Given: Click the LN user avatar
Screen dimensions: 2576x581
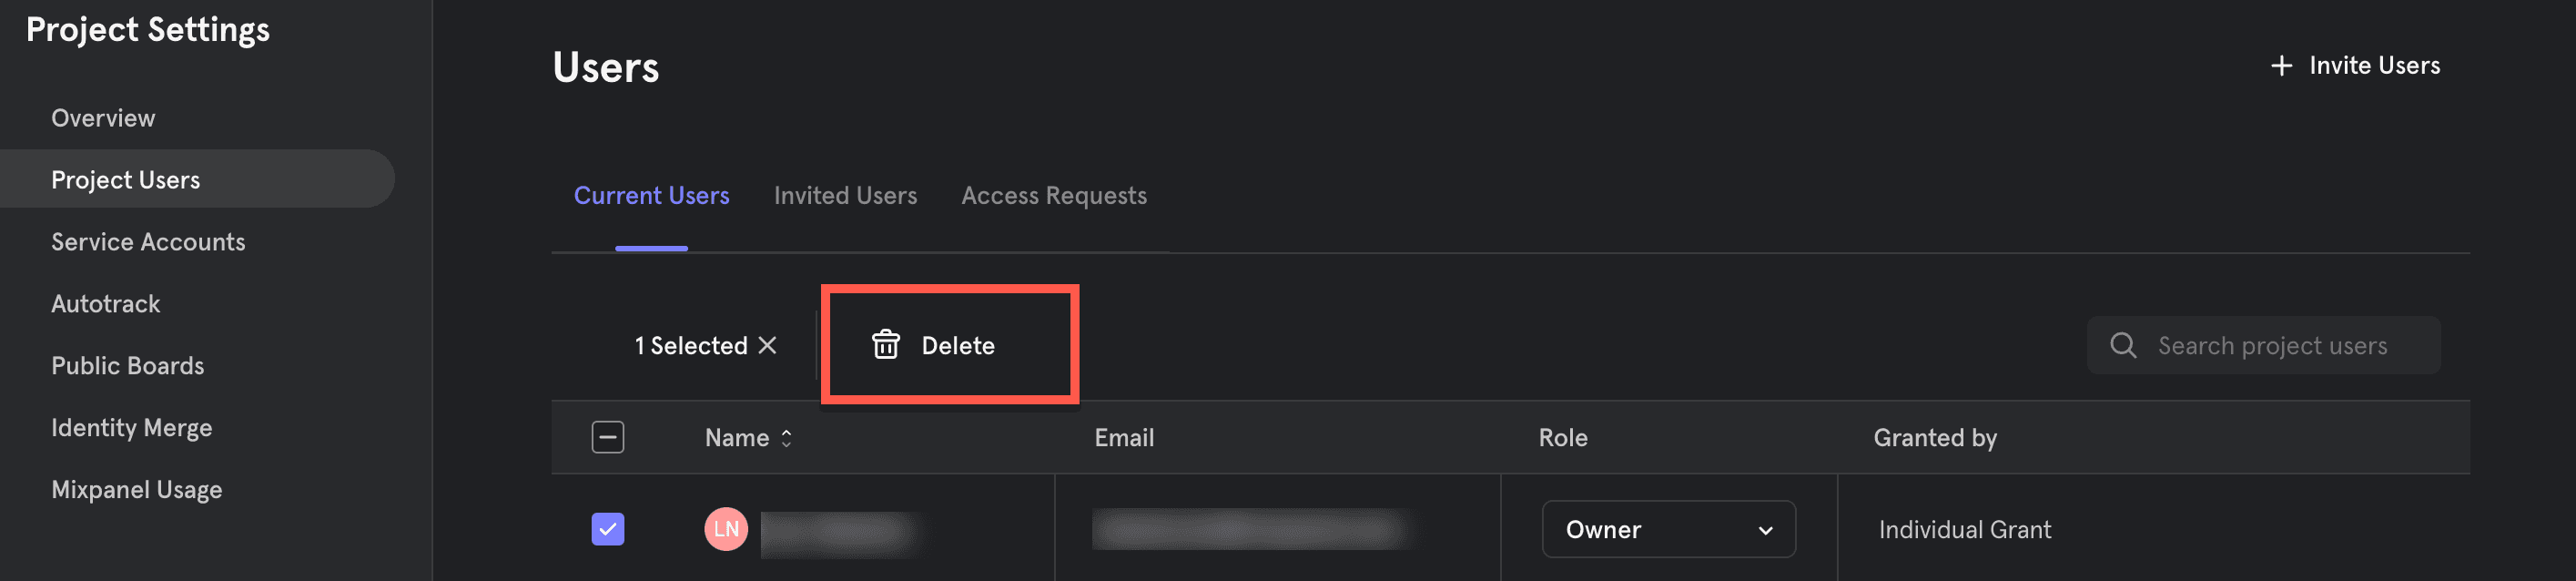Looking at the screenshot, I should click(x=726, y=529).
